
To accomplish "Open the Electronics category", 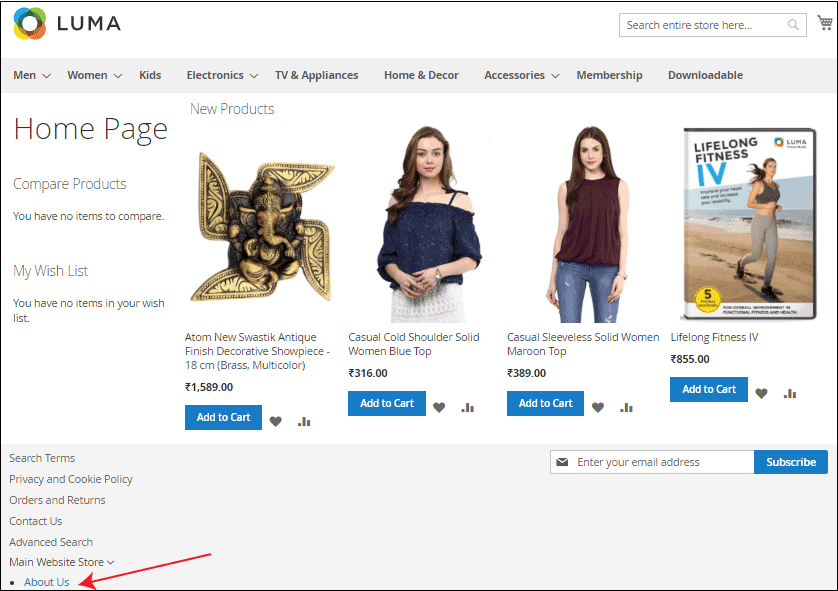I will coord(215,75).
